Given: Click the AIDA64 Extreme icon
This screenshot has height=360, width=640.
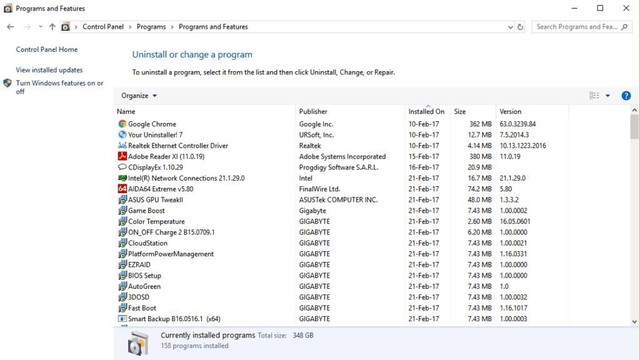Looking at the screenshot, I should (x=122, y=189).
